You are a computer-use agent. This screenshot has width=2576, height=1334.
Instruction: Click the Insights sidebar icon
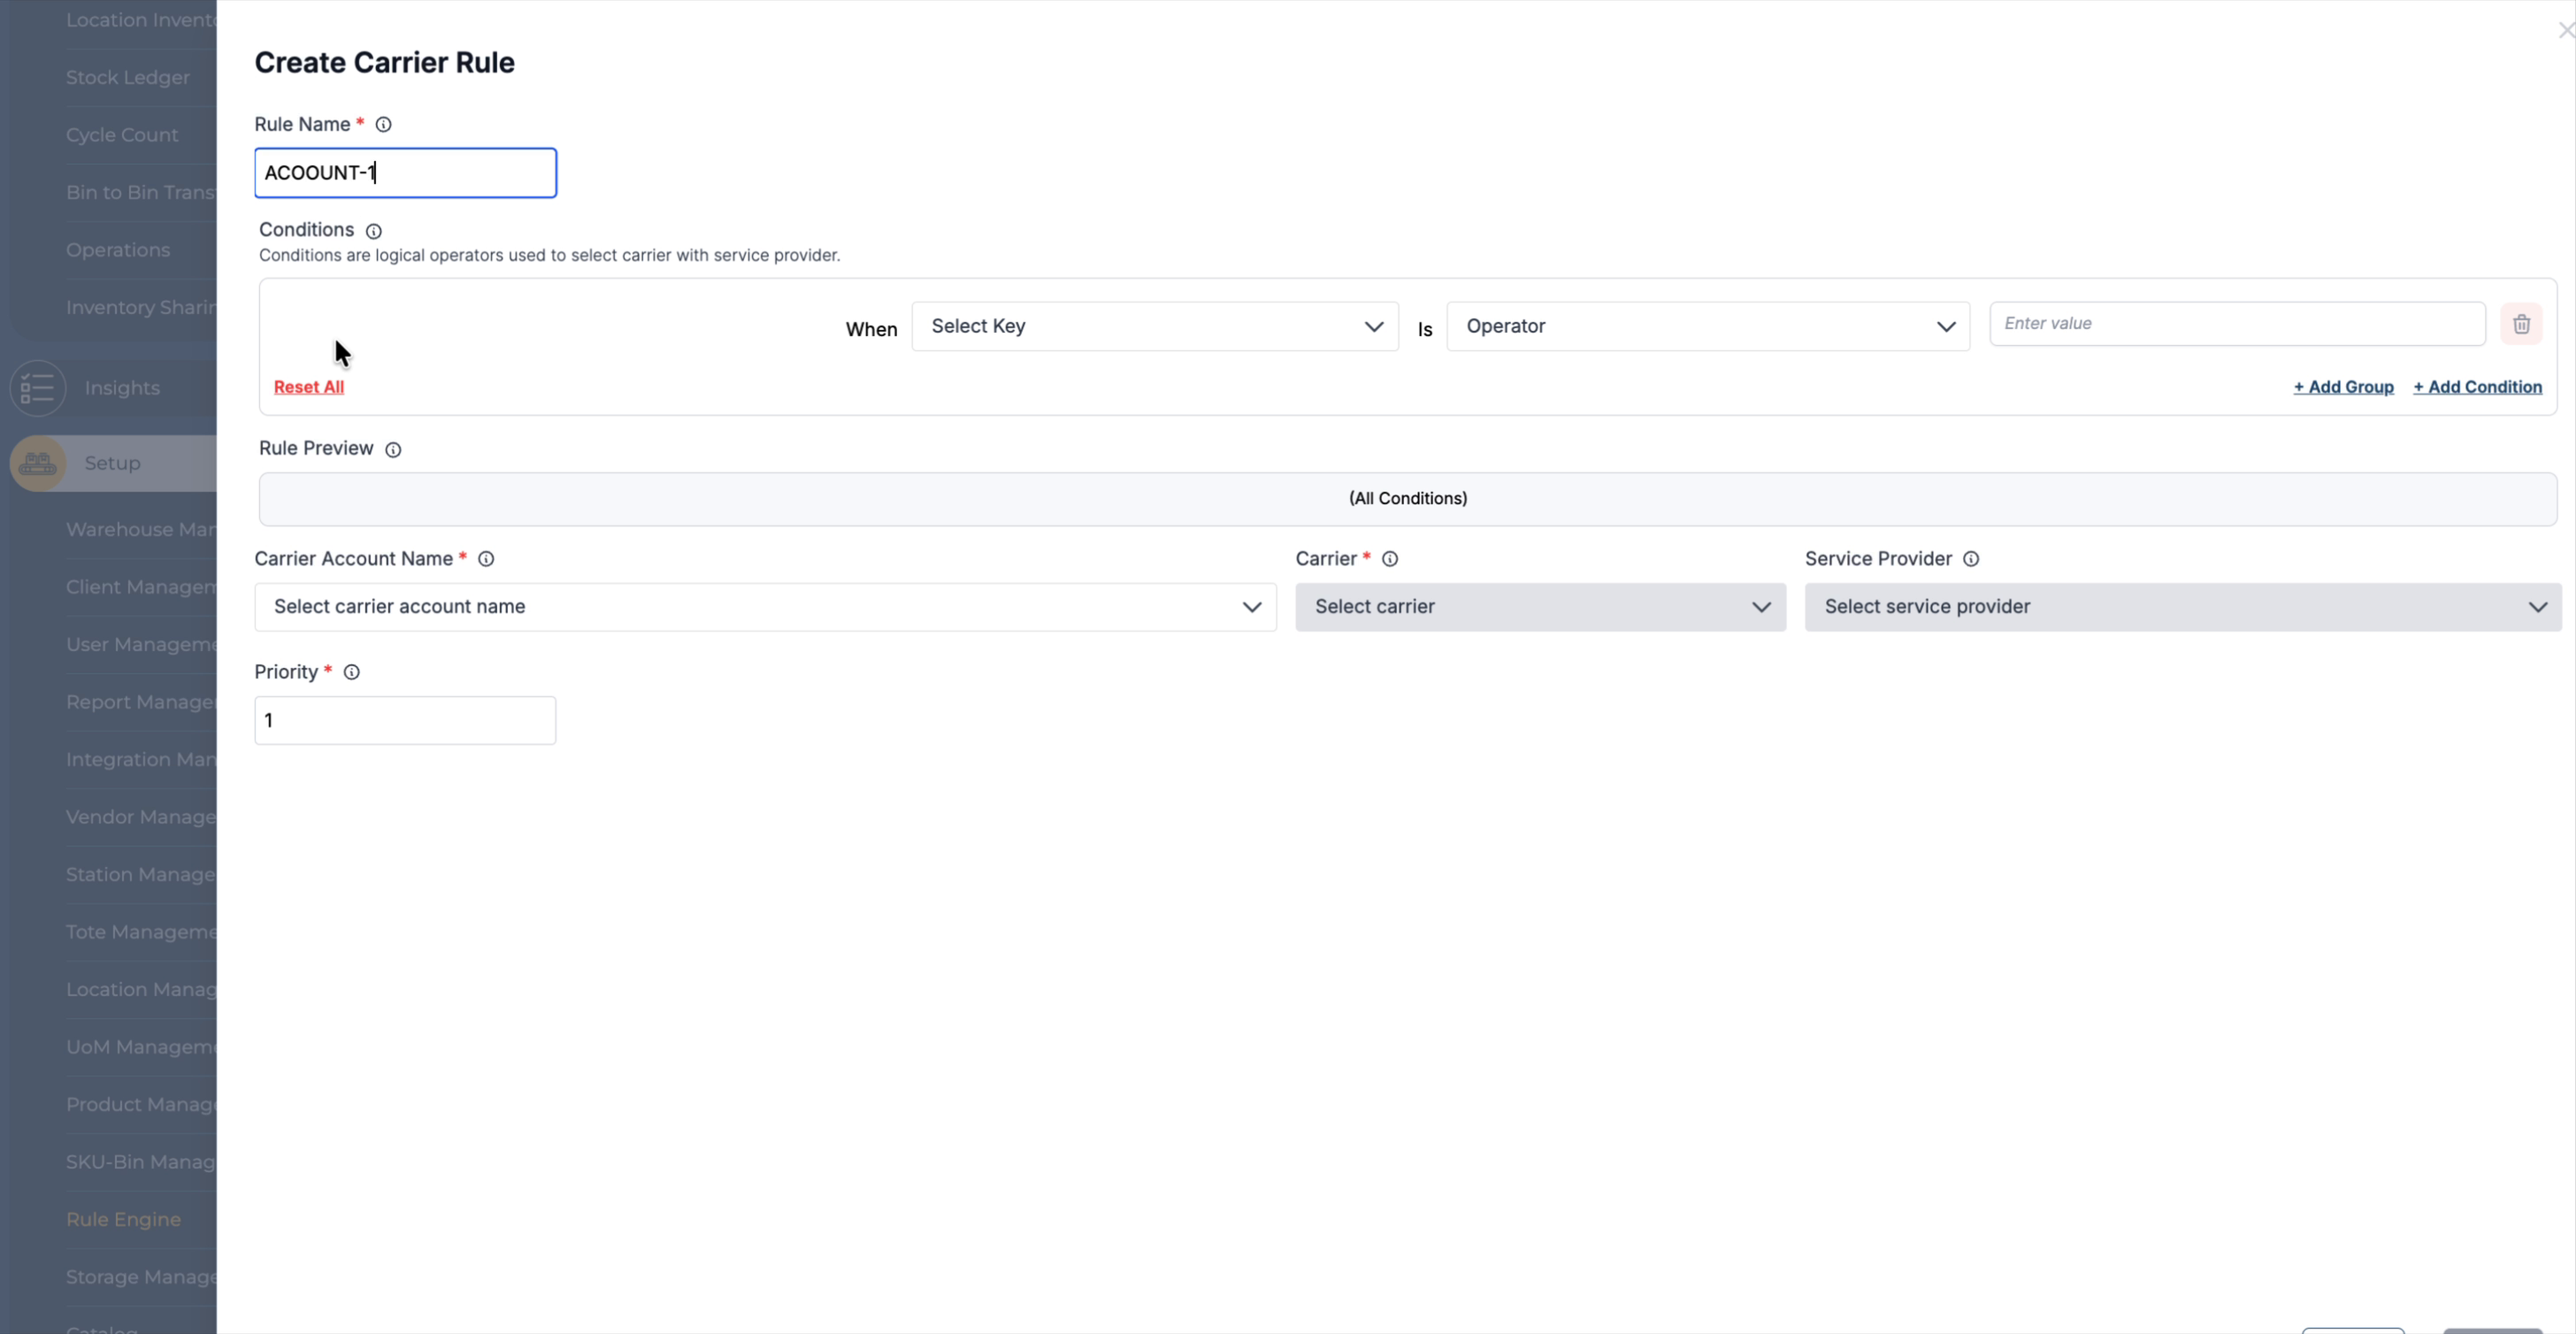(x=38, y=388)
